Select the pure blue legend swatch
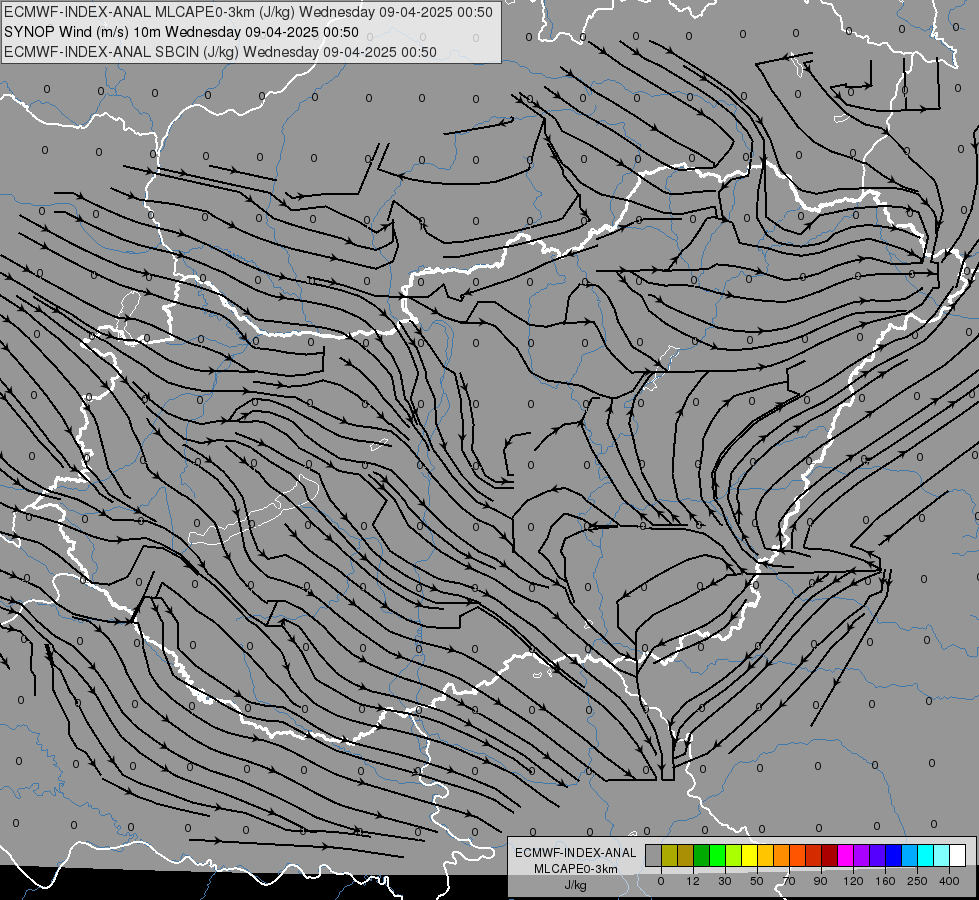 pos(893,856)
